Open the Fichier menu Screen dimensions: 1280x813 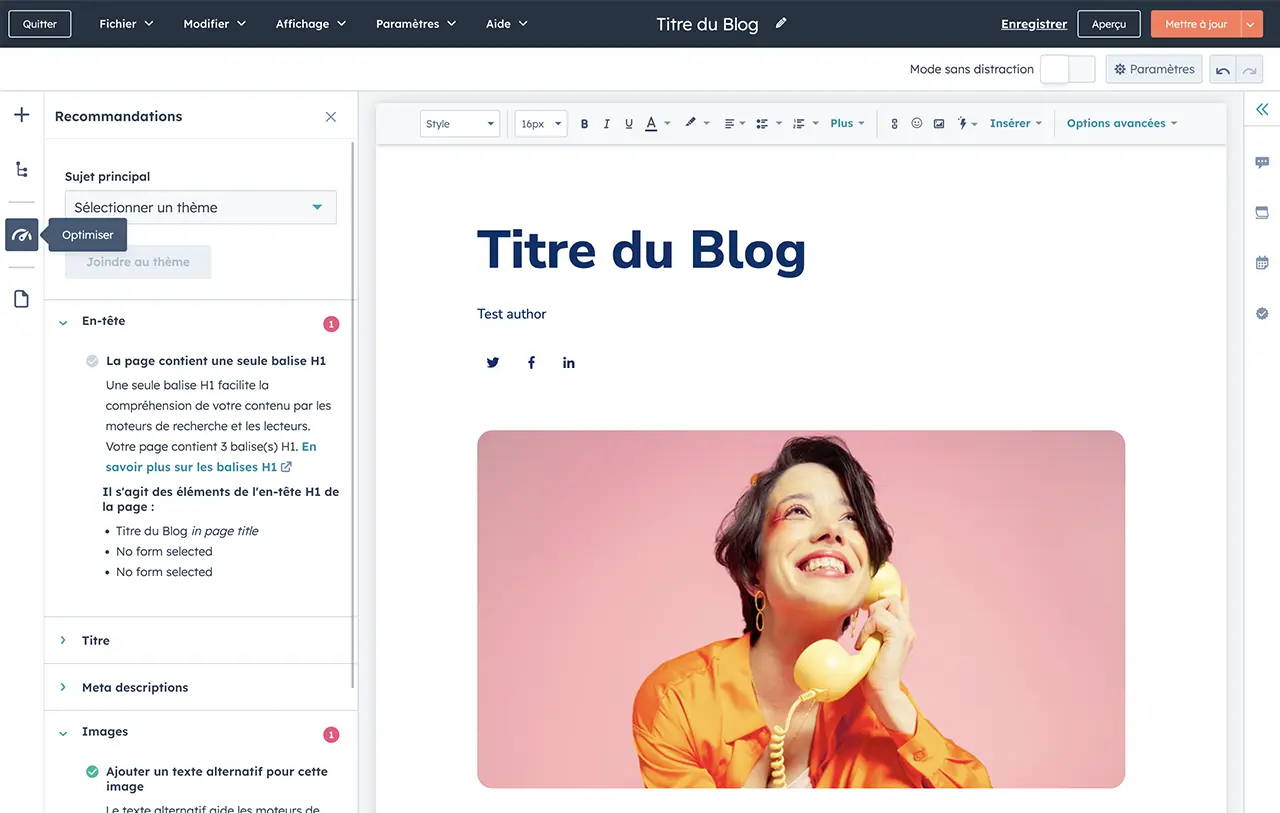(126, 24)
